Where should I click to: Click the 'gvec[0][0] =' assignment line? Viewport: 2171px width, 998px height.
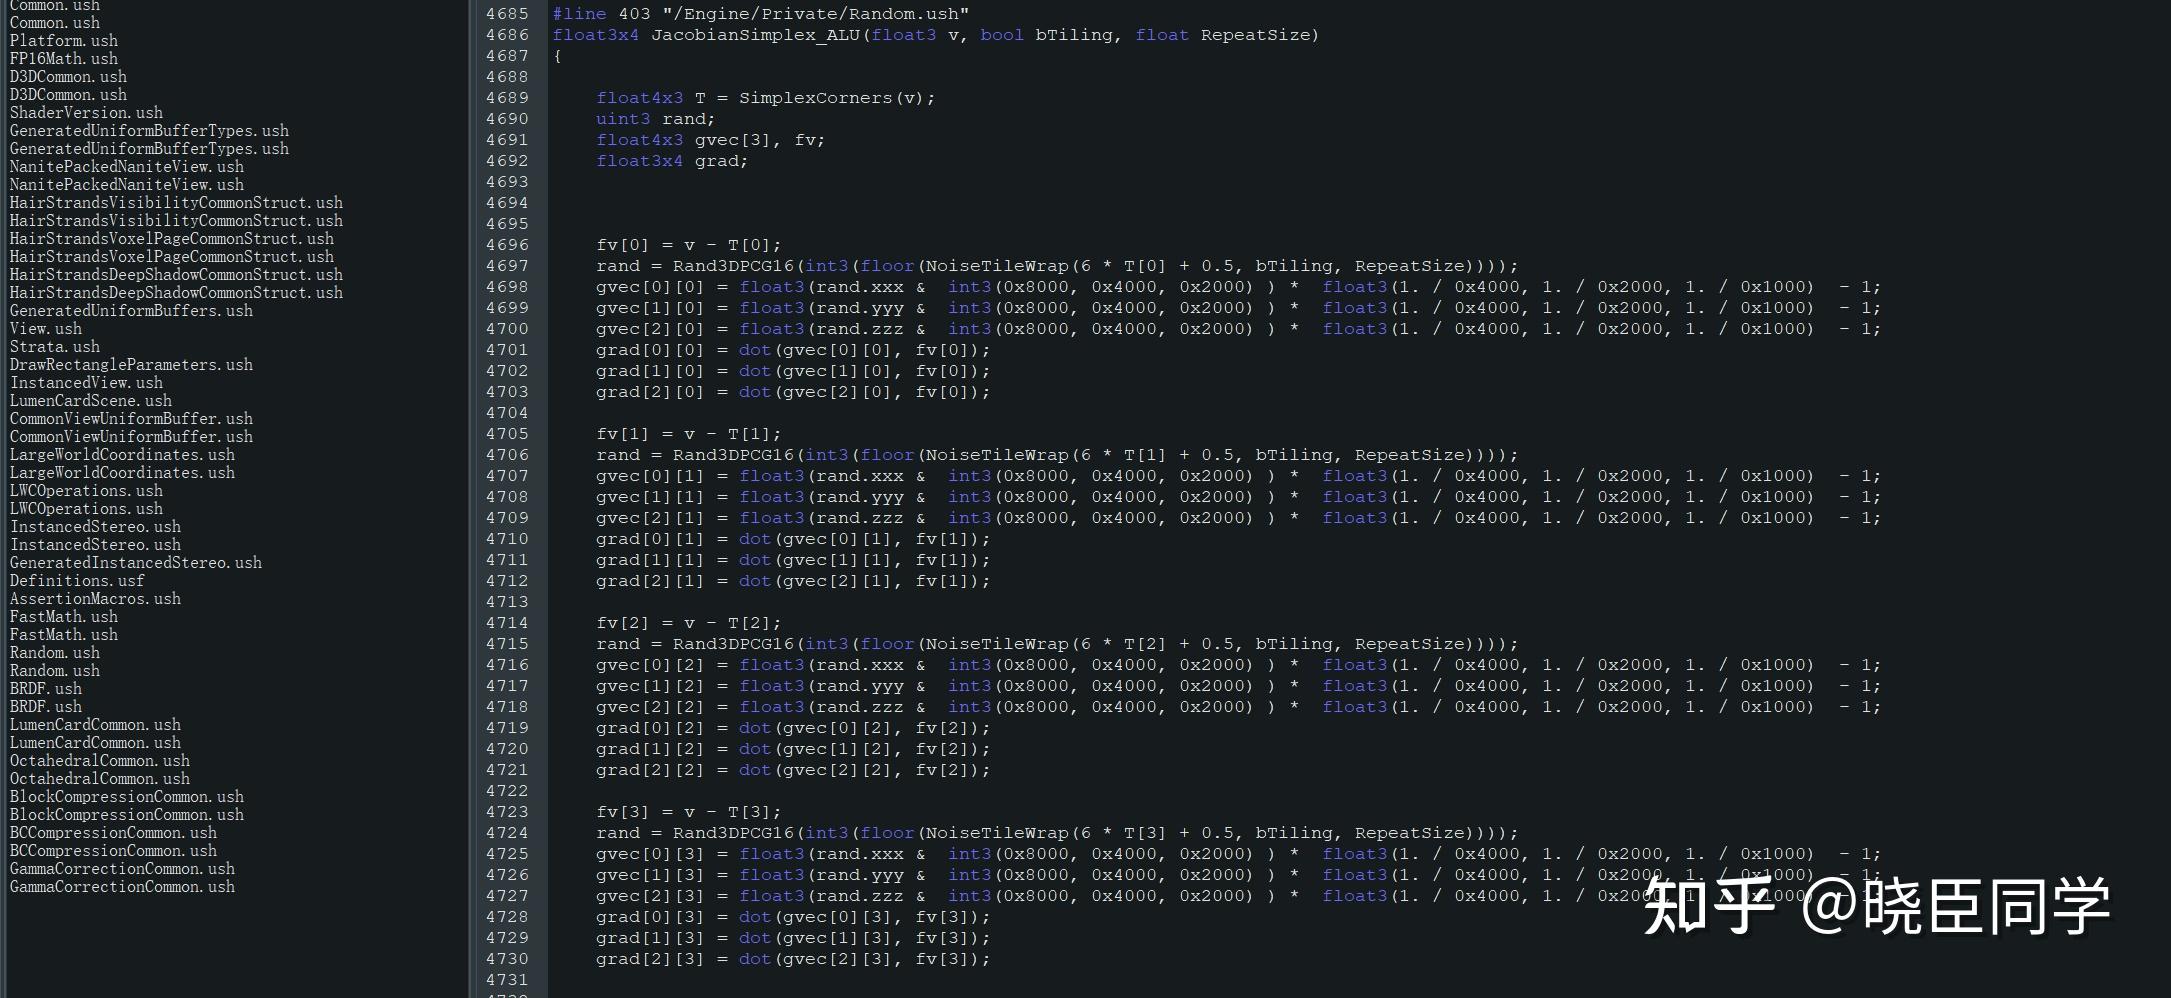pyautogui.click(x=1239, y=287)
